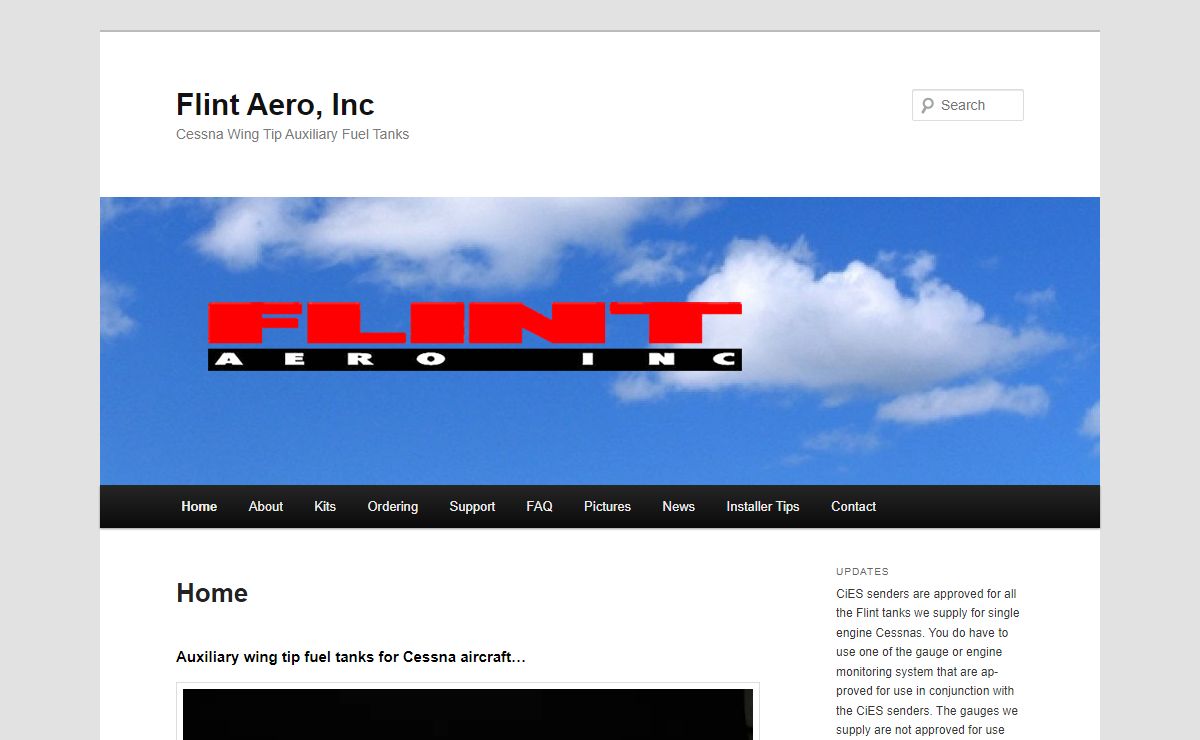
Task: View the FAQ page
Action: click(x=539, y=506)
